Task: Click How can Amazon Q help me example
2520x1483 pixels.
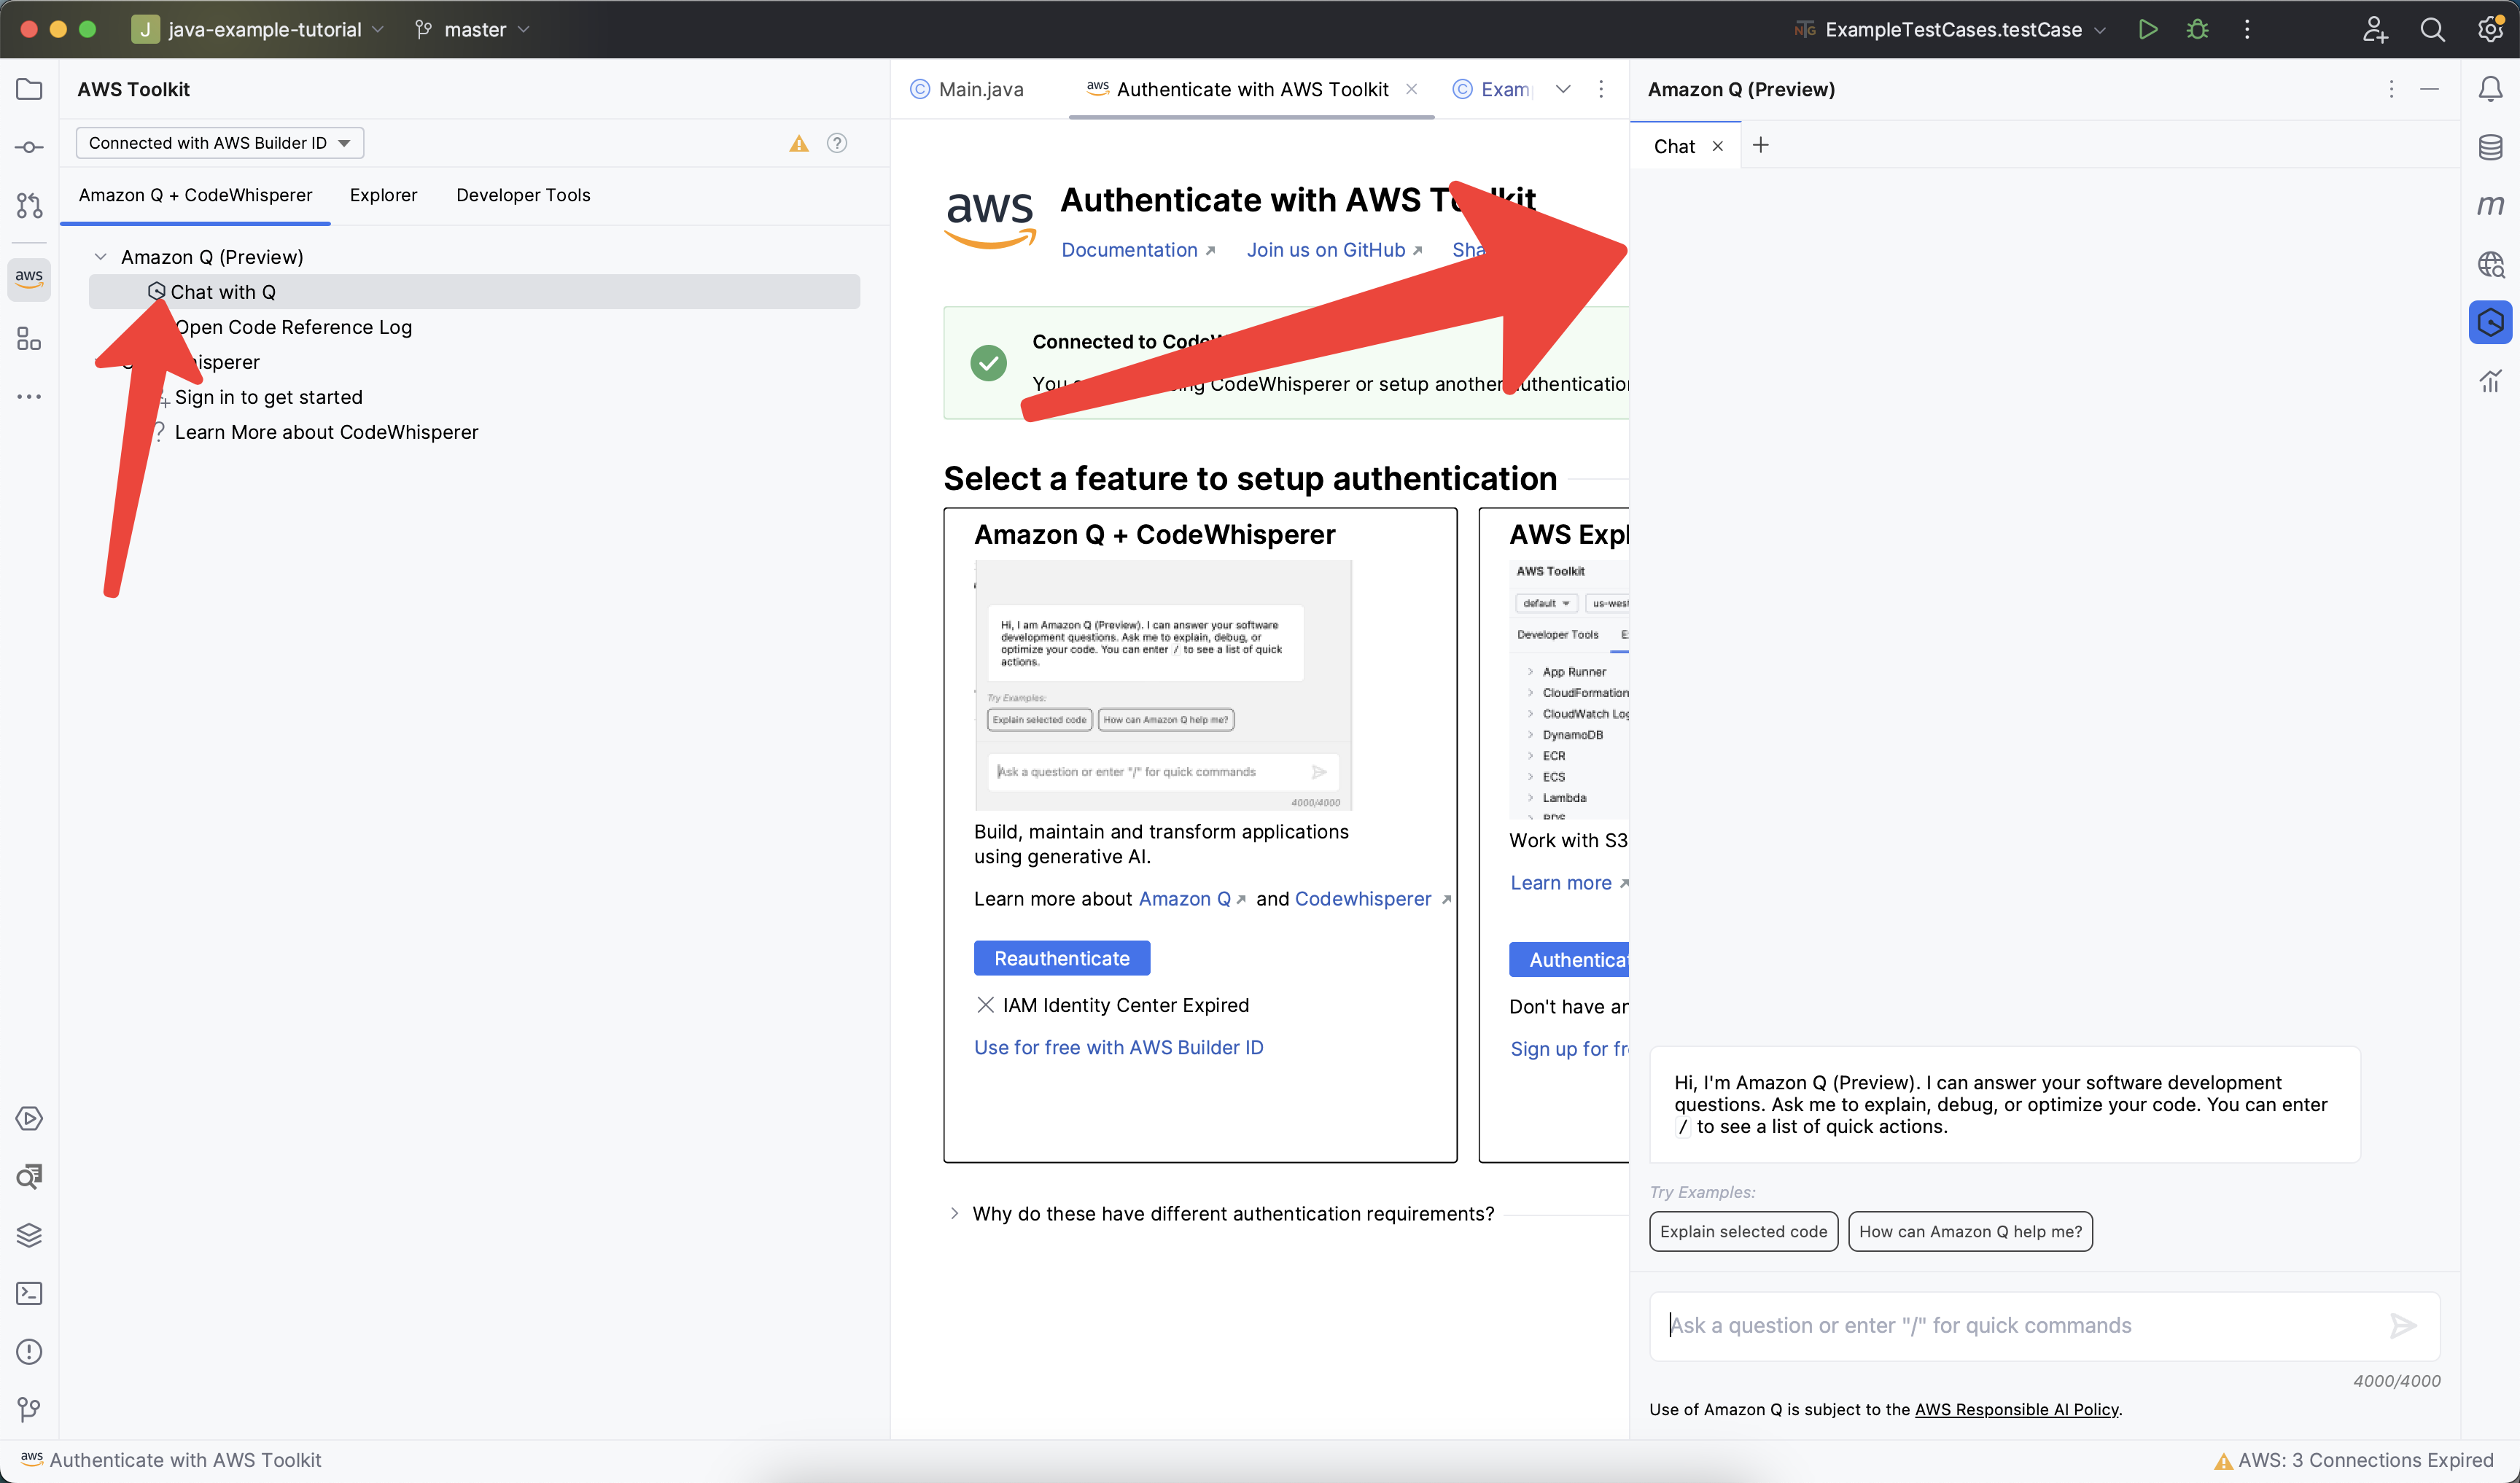Action: 1970,1231
